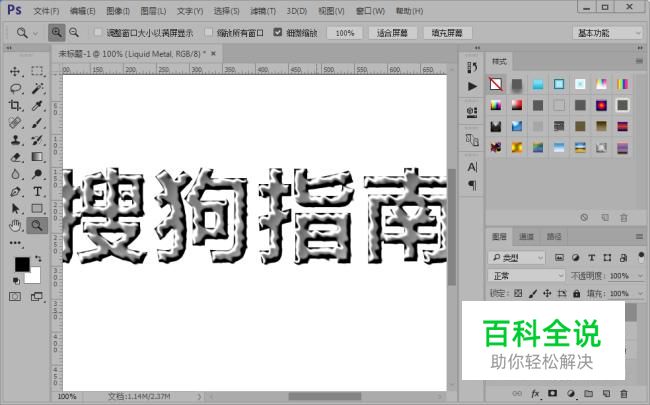Click the background white color swatch

point(34,277)
